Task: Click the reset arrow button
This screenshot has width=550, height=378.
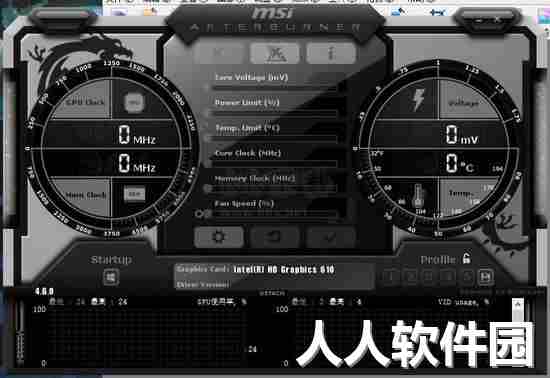Action: pos(274,237)
